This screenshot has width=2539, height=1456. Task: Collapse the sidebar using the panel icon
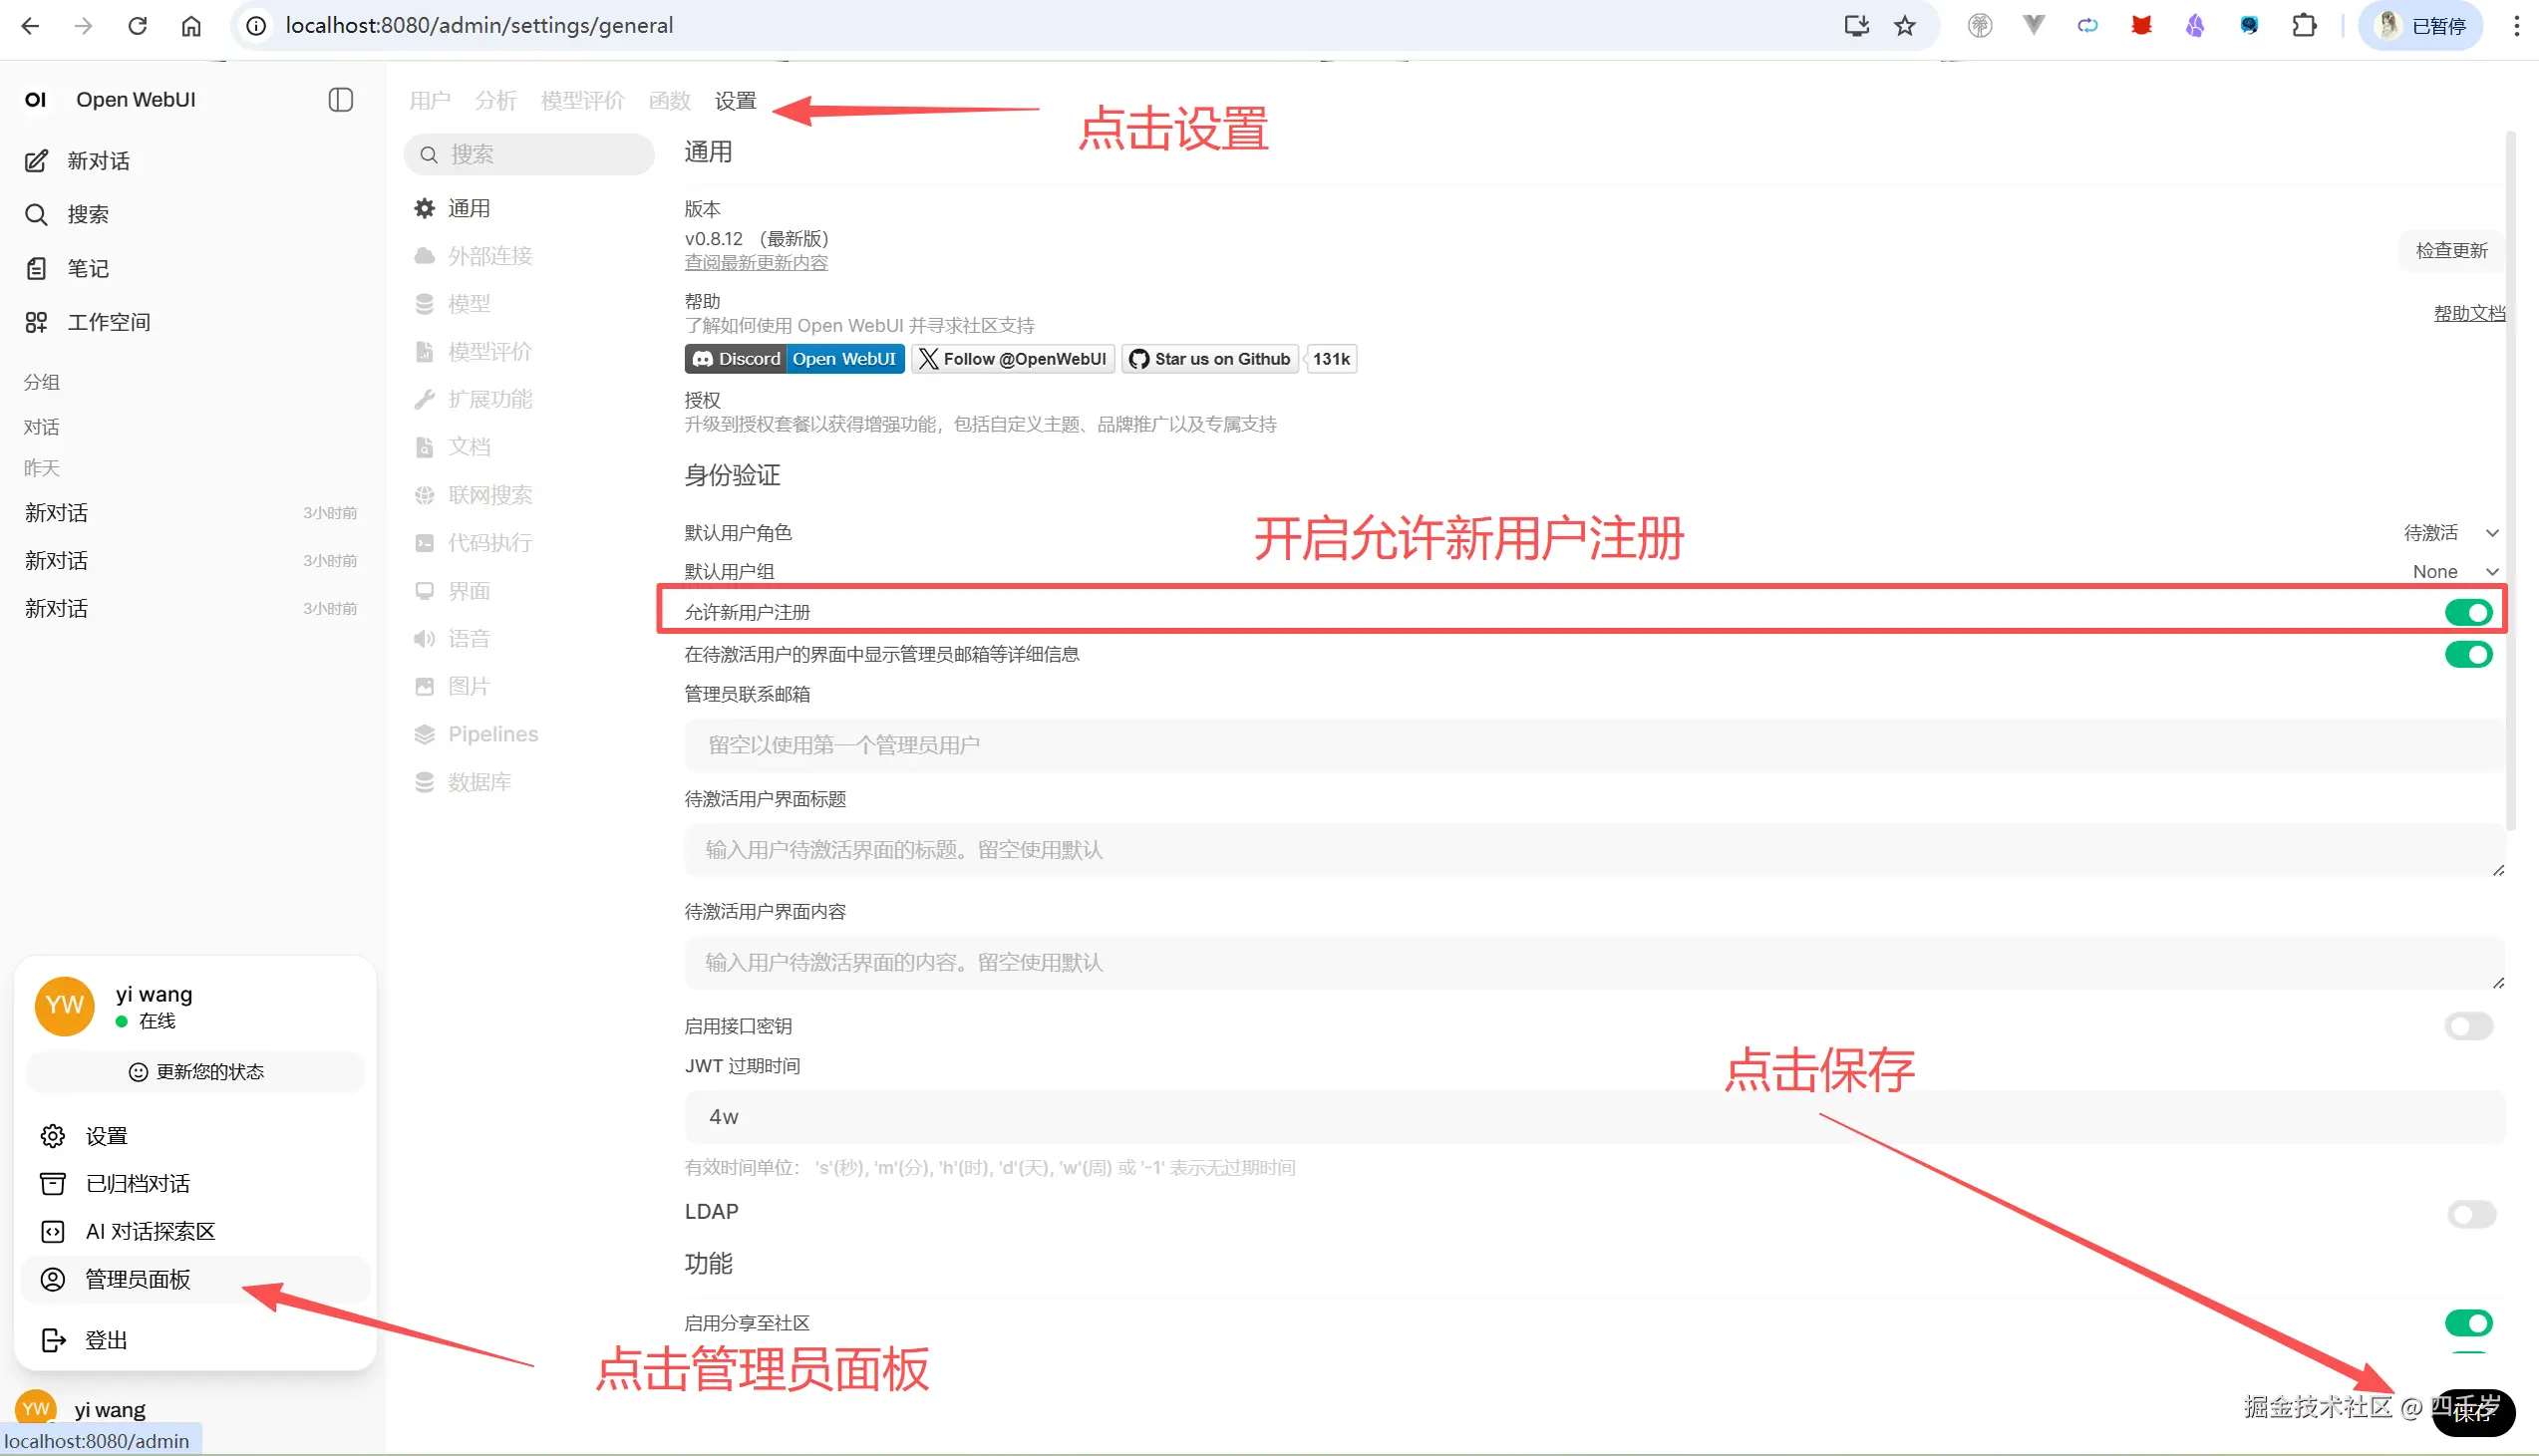340,99
